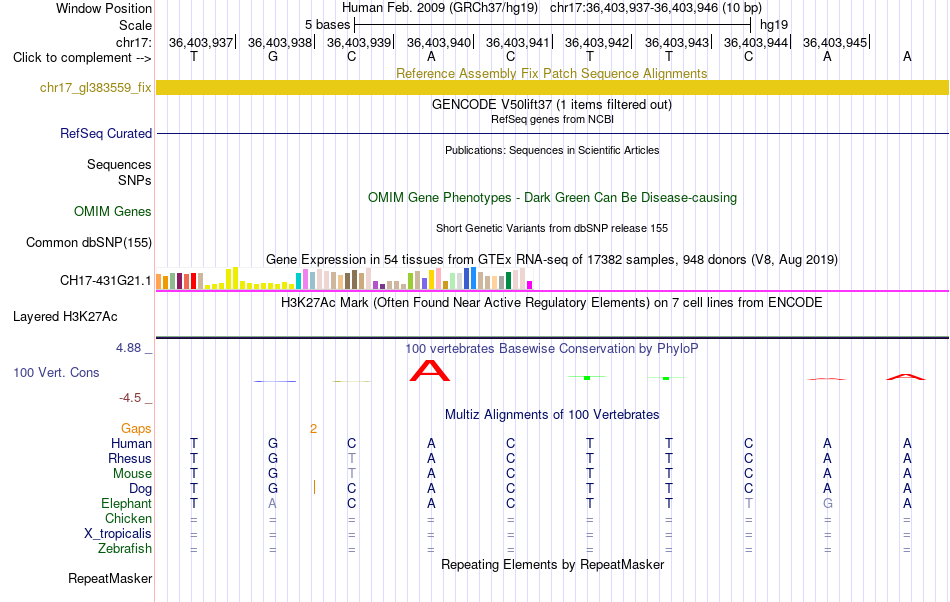Click the orange Gaps label
Screen dimensions: 950x602
pyautogui.click(x=136, y=428)
